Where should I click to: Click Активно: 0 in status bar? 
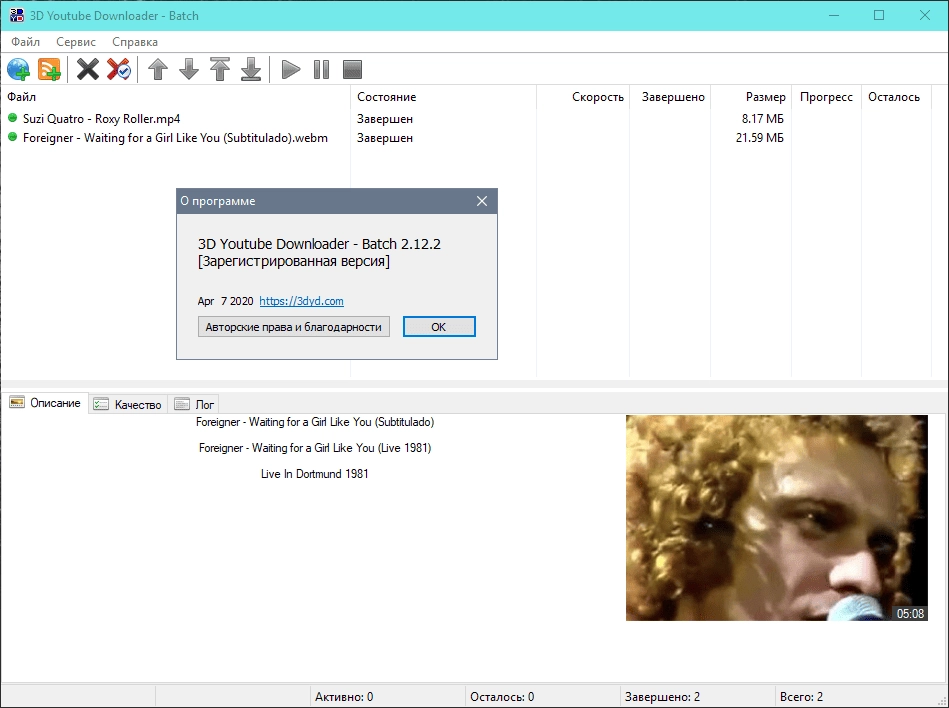tap(344, 697)
